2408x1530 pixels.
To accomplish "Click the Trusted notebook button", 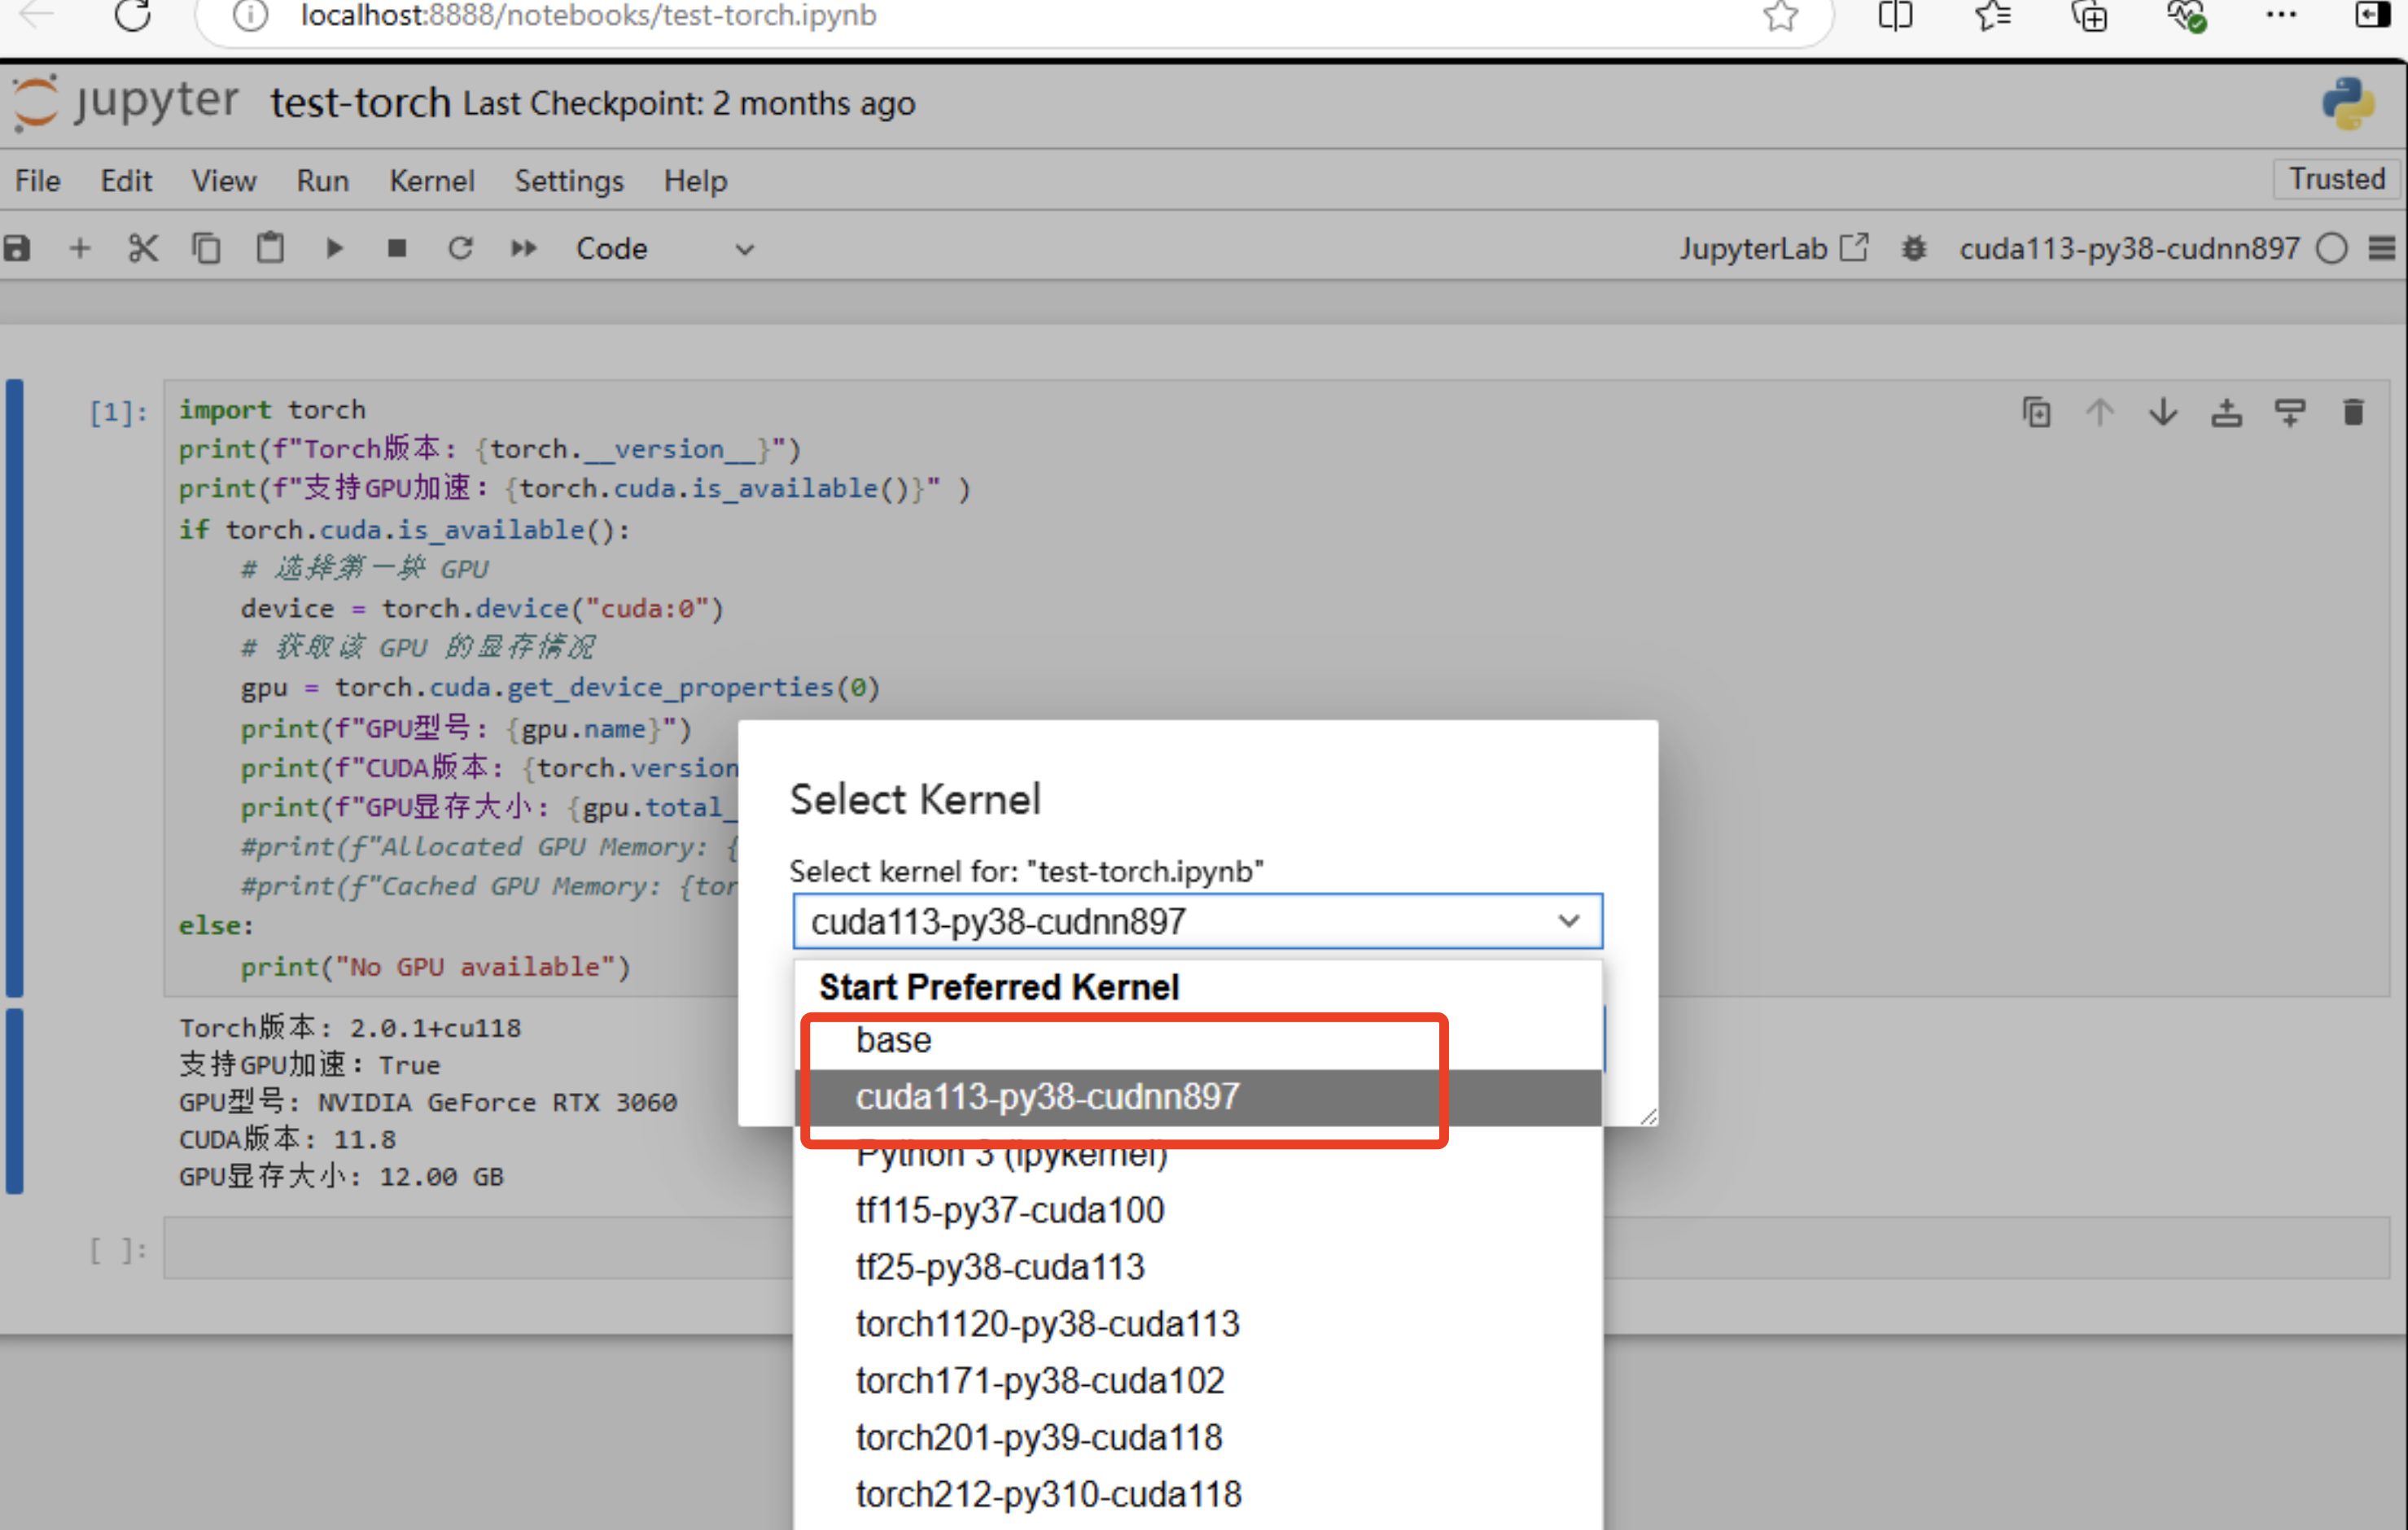I will 2336,179.
